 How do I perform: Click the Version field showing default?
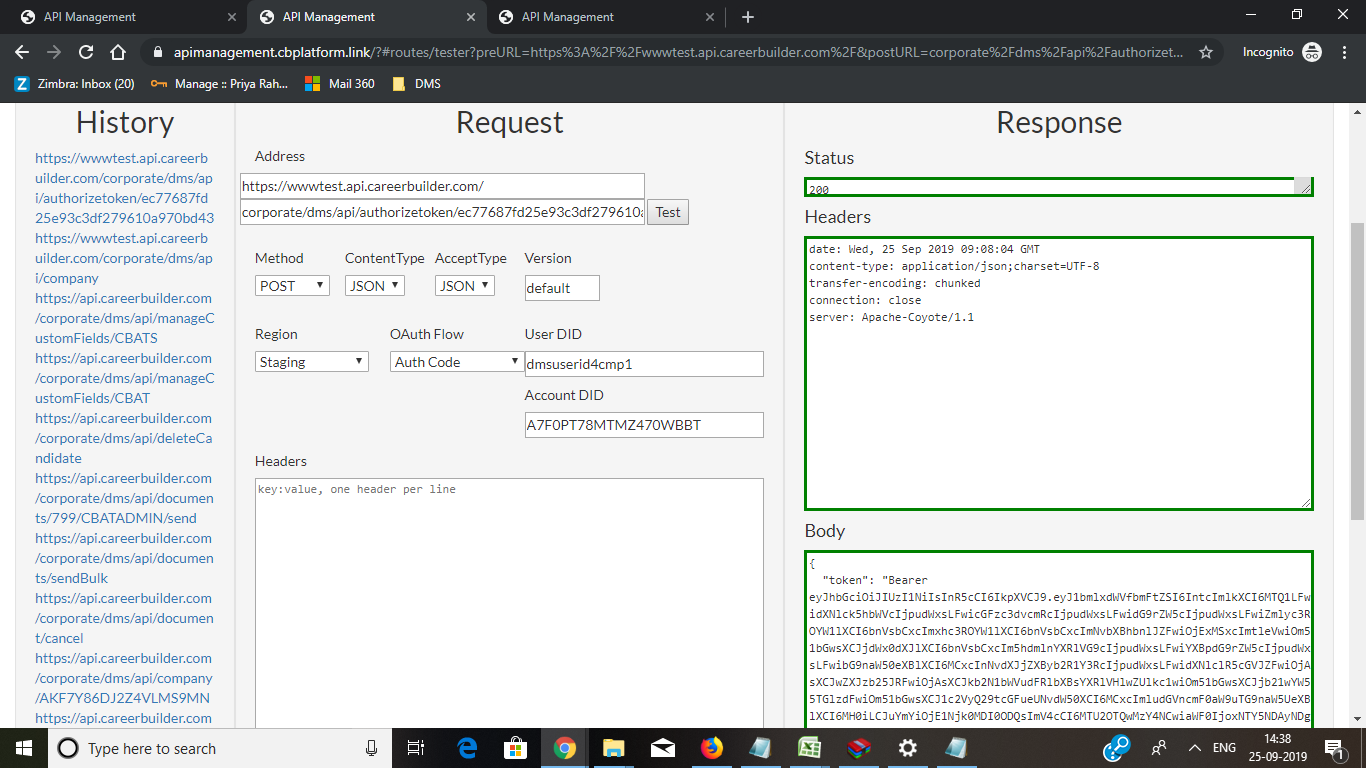[562, 288]
